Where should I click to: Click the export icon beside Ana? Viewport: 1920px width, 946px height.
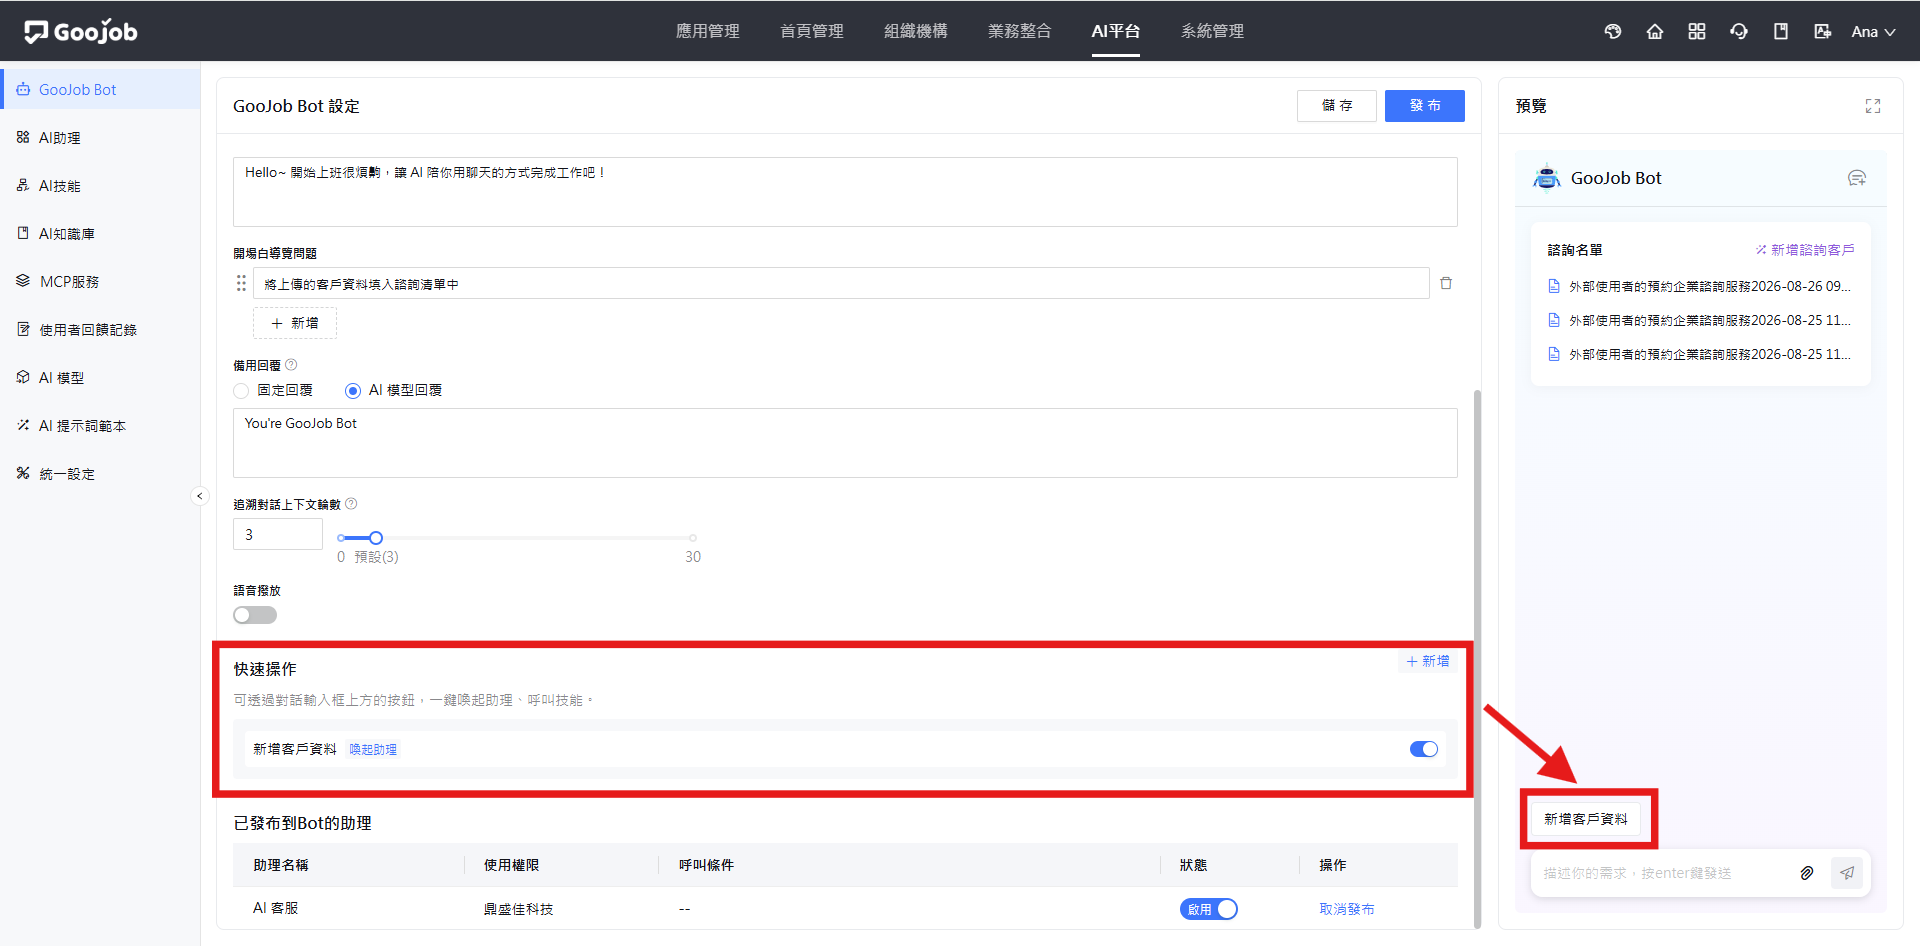tap(1823, 31)
